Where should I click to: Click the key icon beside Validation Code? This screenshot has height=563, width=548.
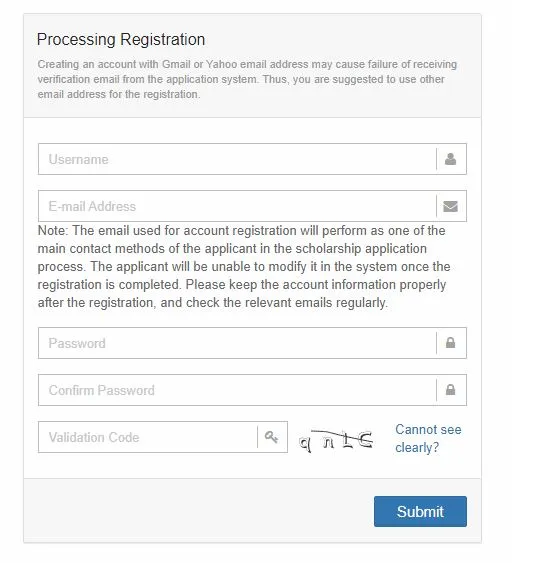tap(271, 437)
